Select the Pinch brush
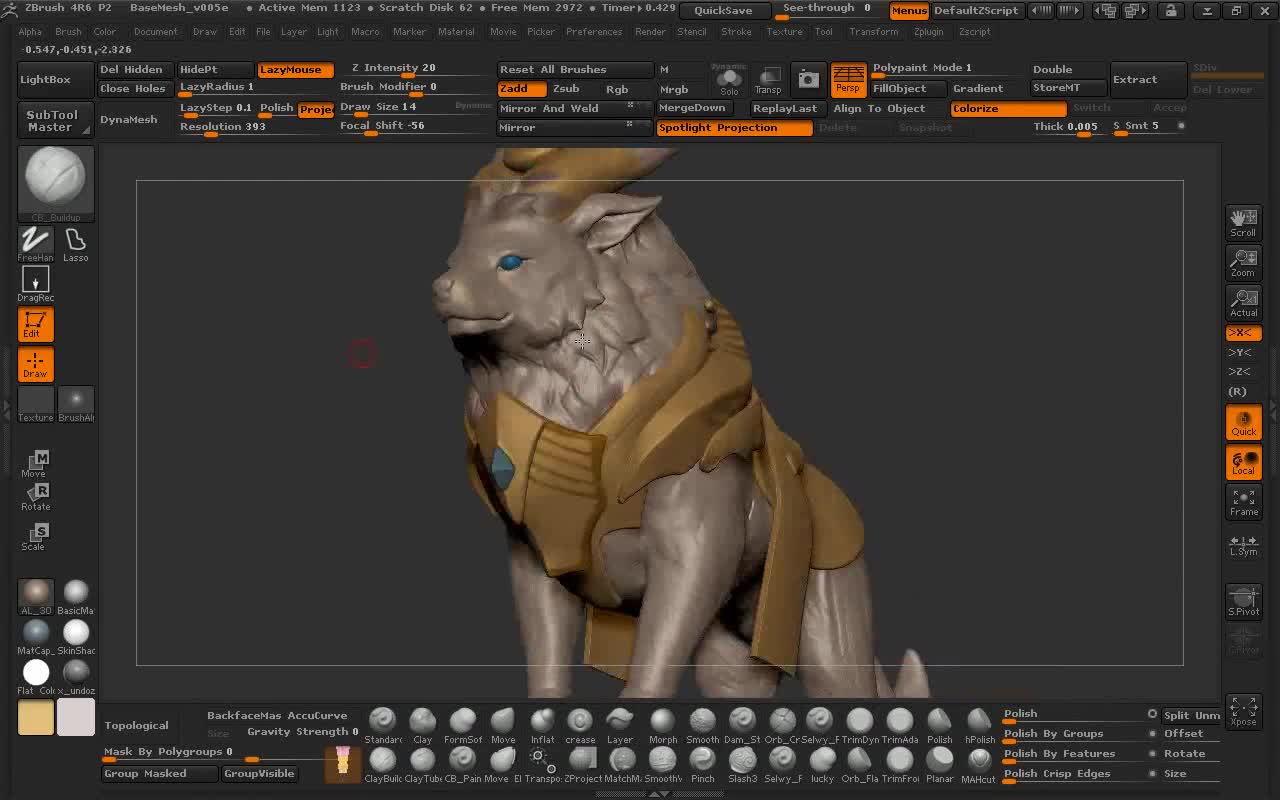Viewport: 1280px width, 800px height. click(x=703, y=765)
